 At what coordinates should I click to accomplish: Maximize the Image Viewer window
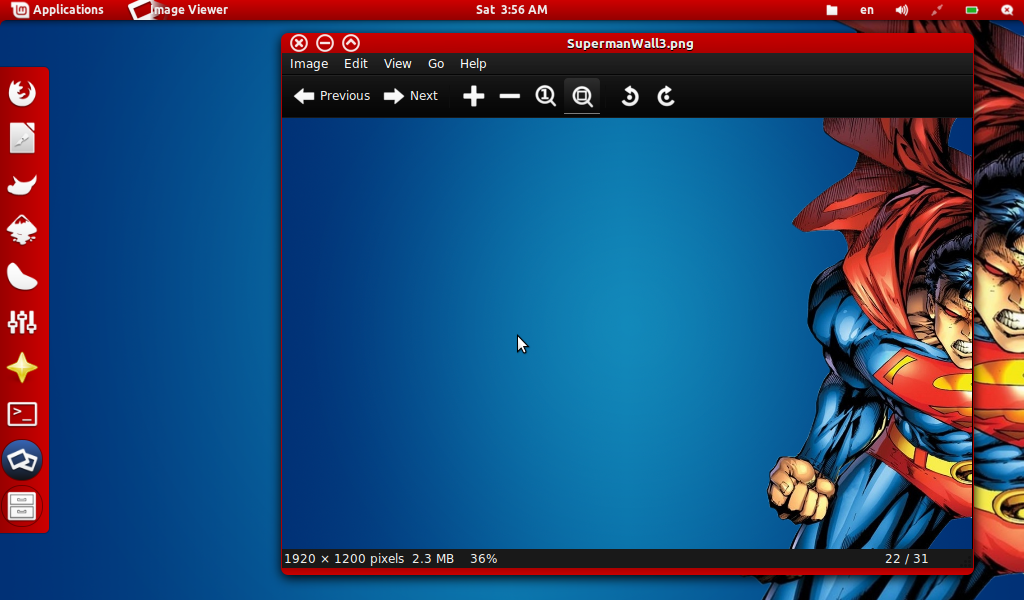tap(351, 43)
